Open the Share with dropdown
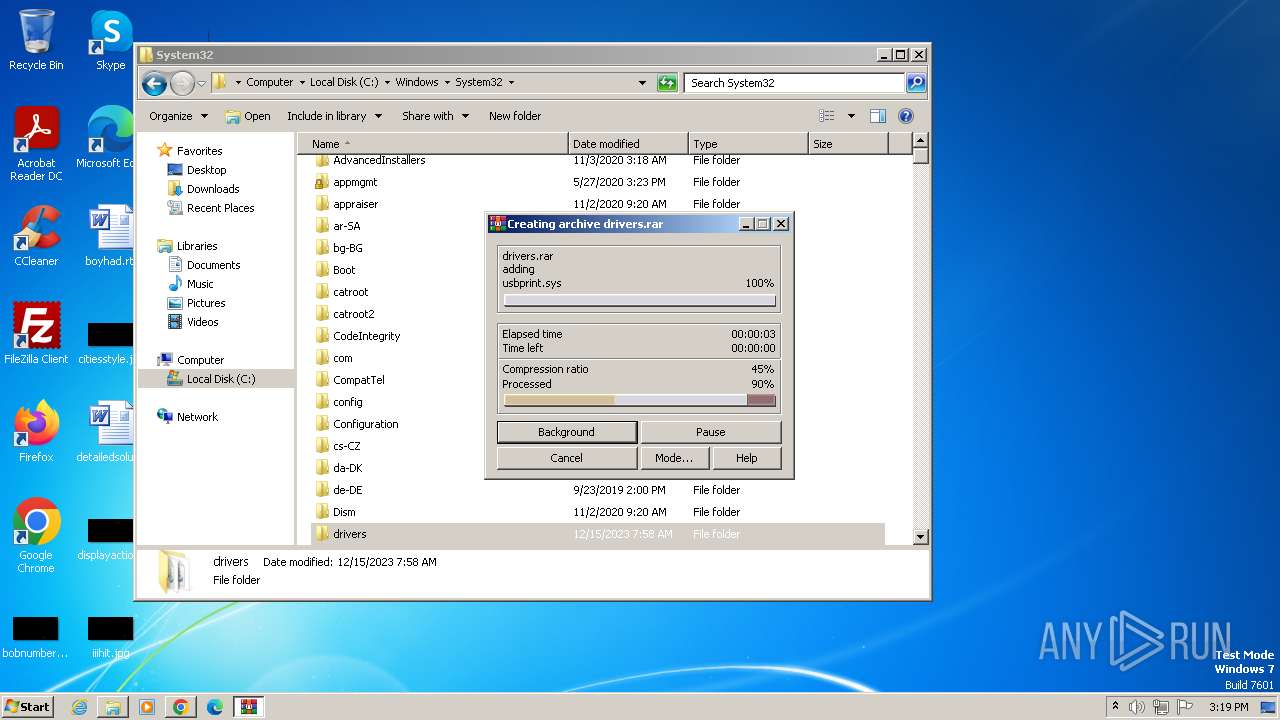The height and width of the screenshot is (720, 1280). coord(435,116)
